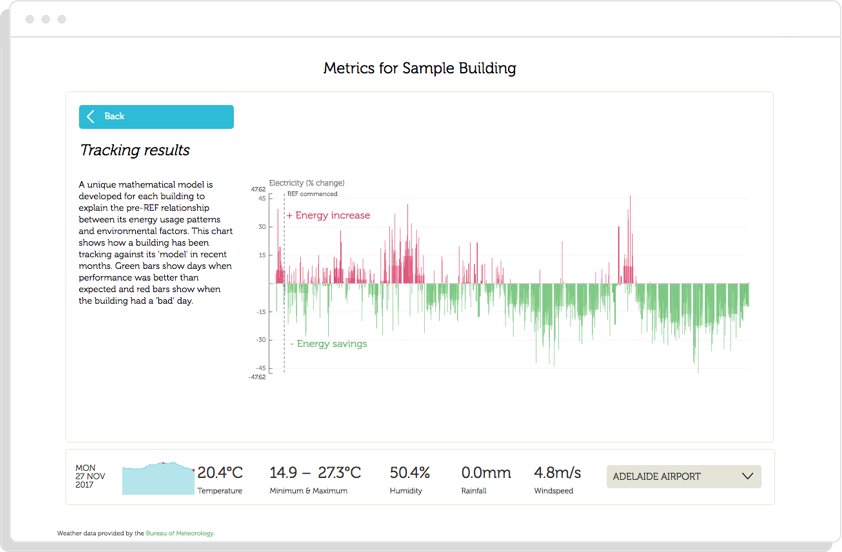The image size is (842, 552).
Task: Click the Tracking results heading
Action: click(x=135, y=151)
